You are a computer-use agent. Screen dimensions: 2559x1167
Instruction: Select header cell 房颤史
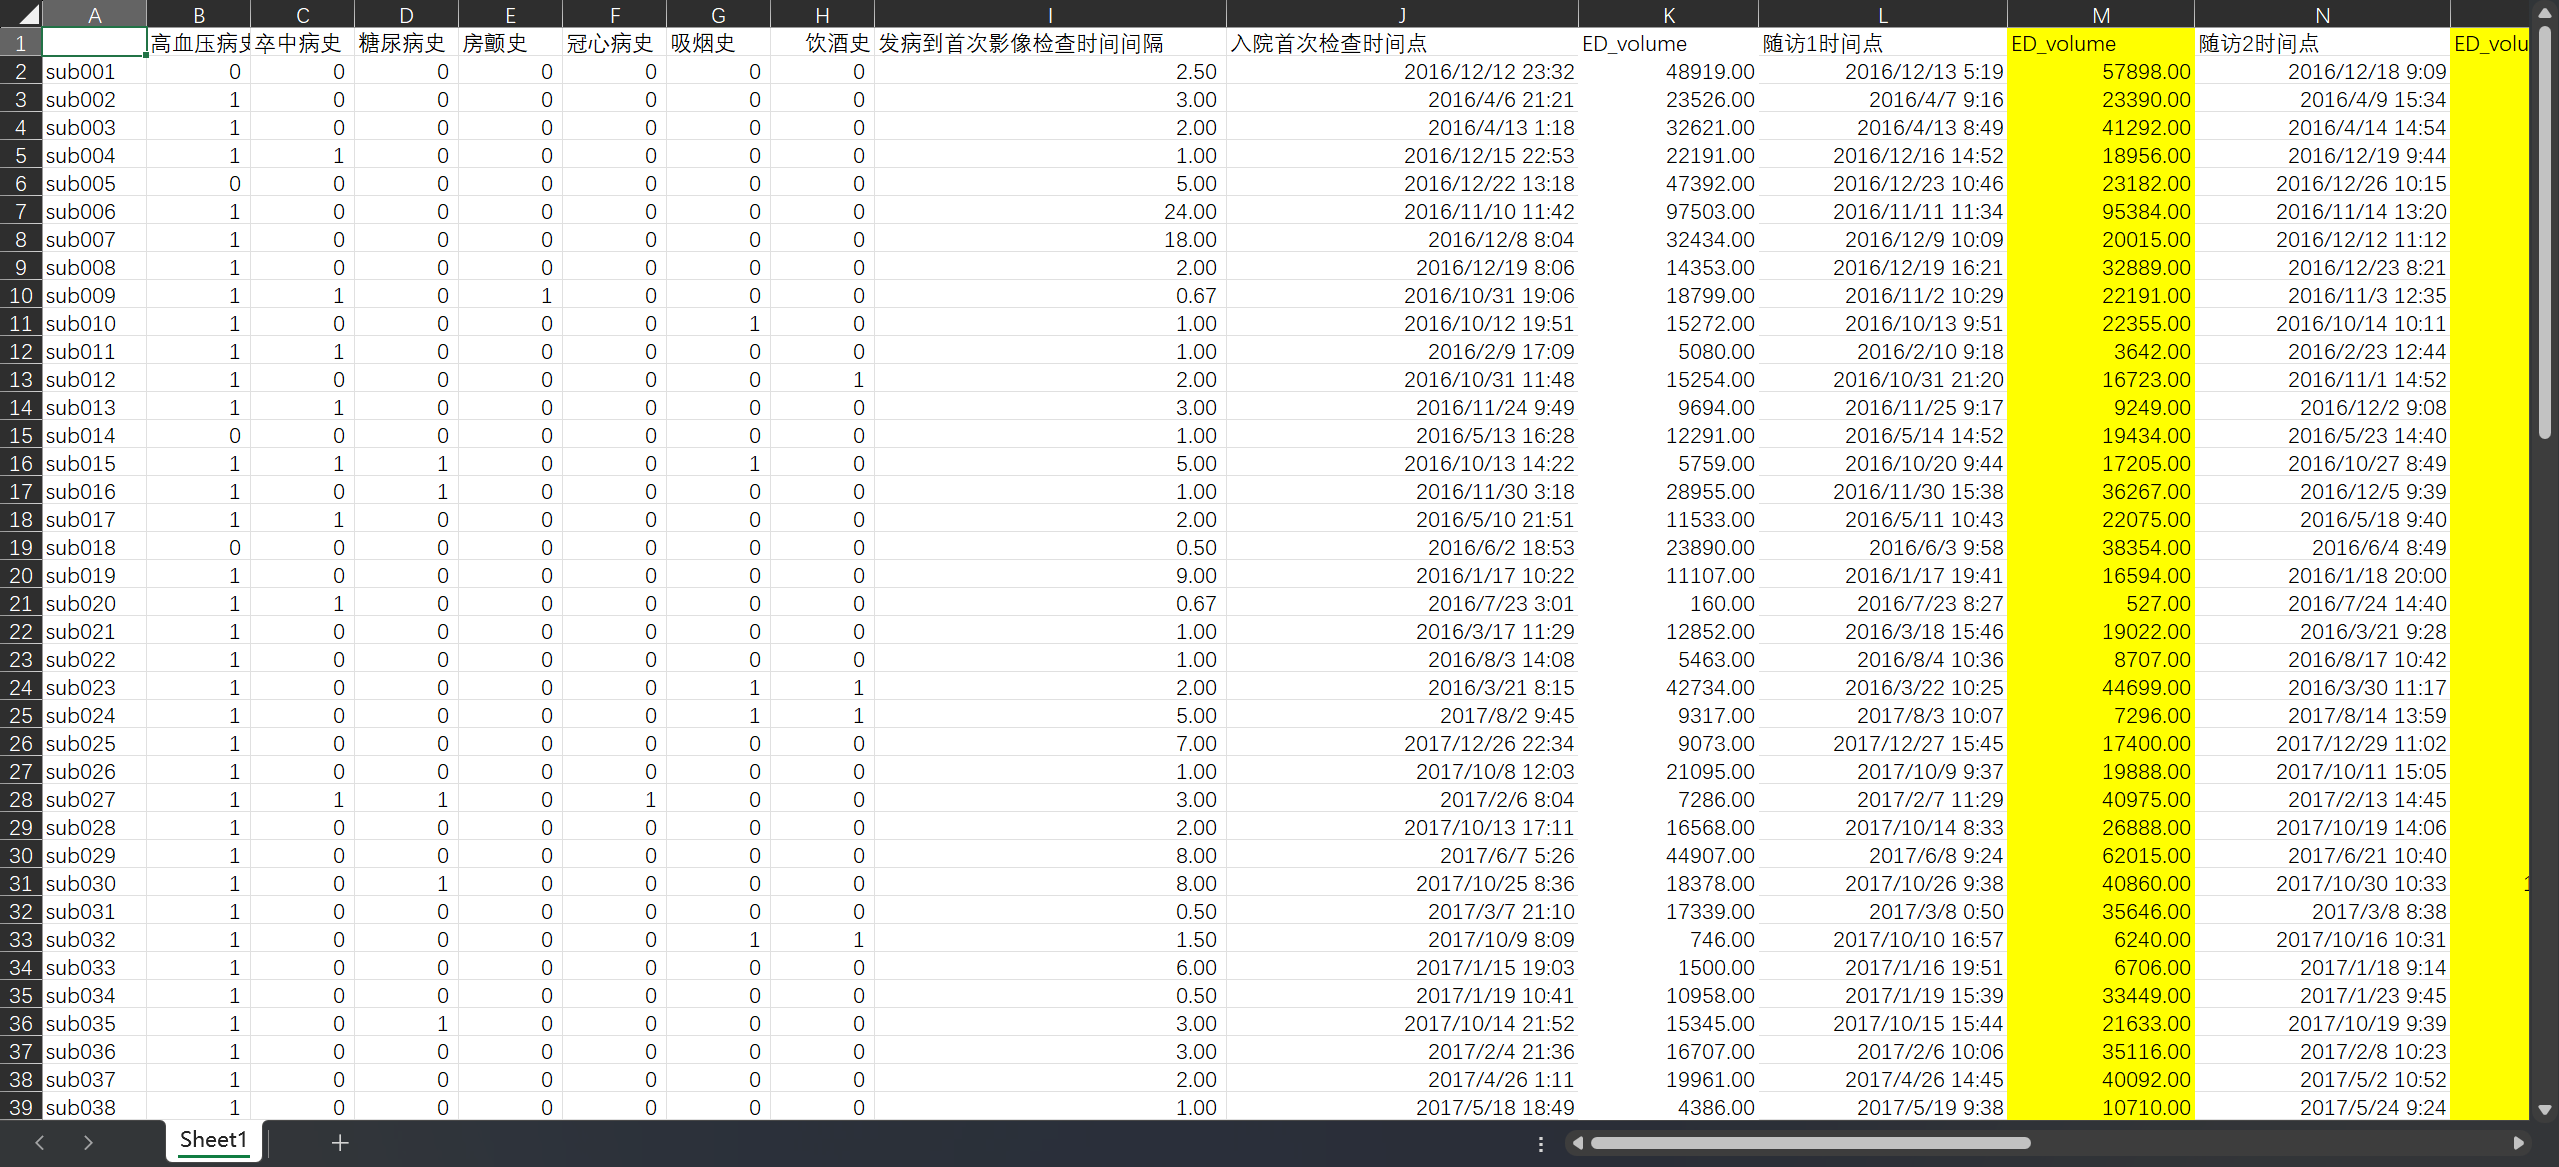tap(511, 43)
